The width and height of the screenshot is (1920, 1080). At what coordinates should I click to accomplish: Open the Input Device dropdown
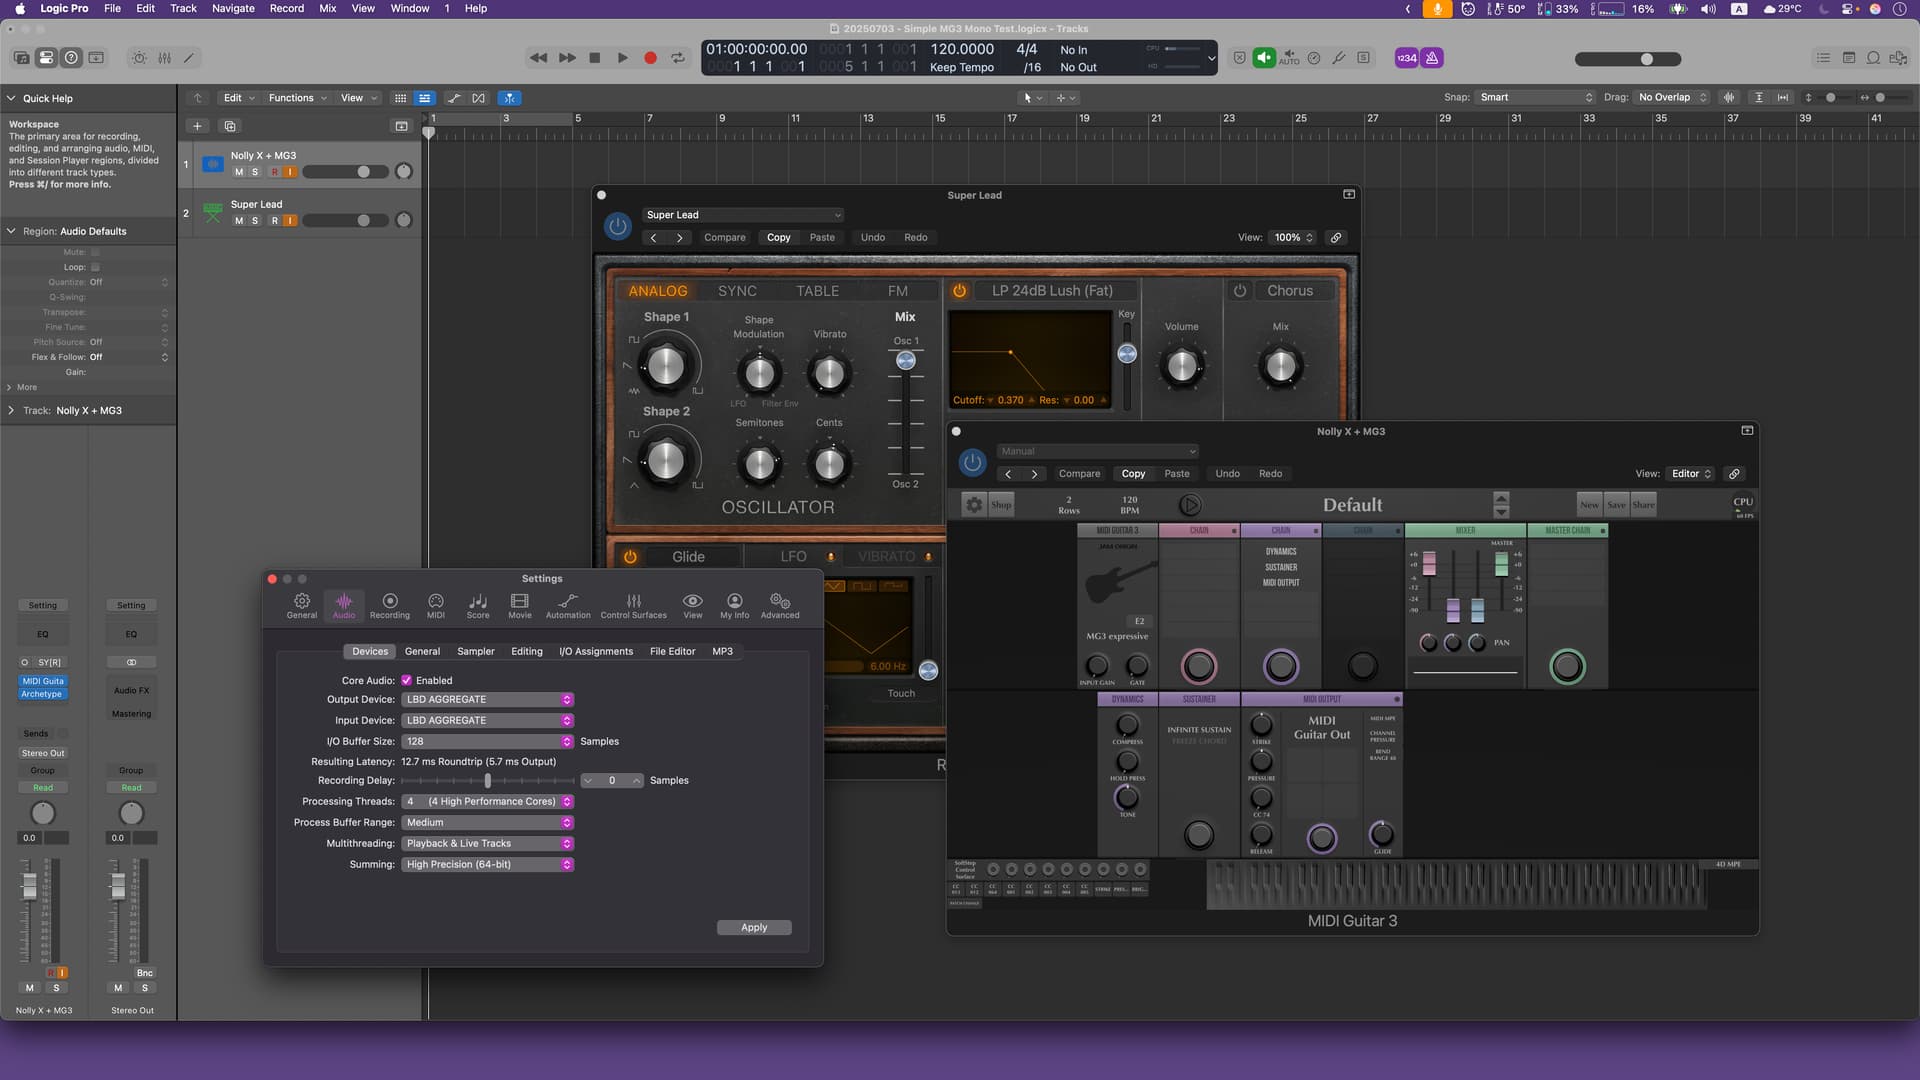point(488,721)
